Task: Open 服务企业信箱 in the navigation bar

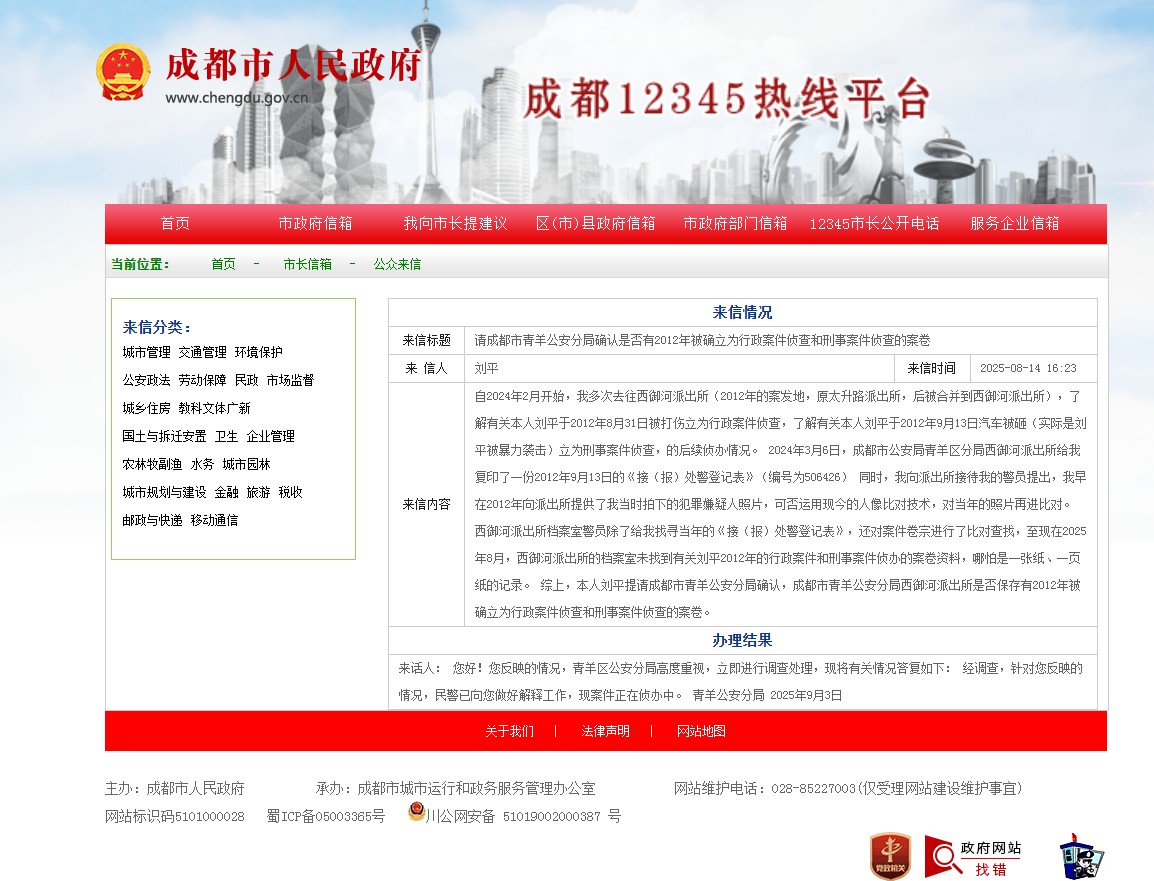Action: tap(1014, 224)
